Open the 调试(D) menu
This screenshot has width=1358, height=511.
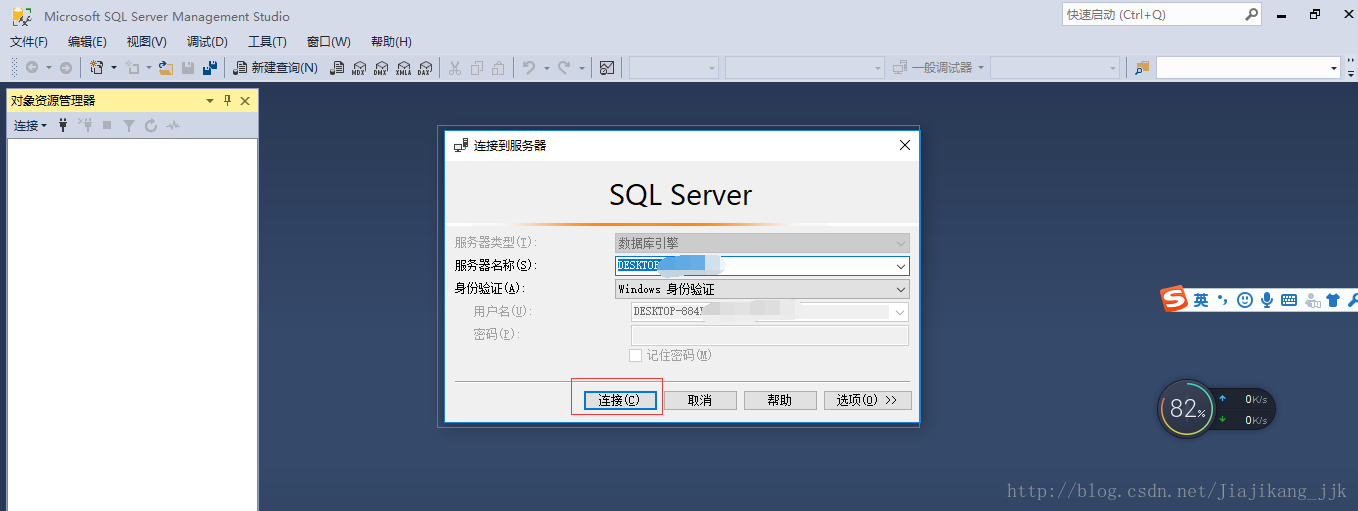pos(207,42)
